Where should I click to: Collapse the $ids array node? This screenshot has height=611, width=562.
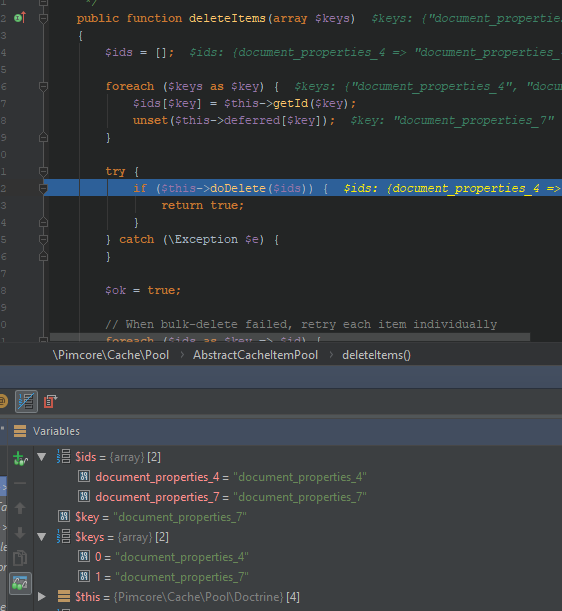42,457
